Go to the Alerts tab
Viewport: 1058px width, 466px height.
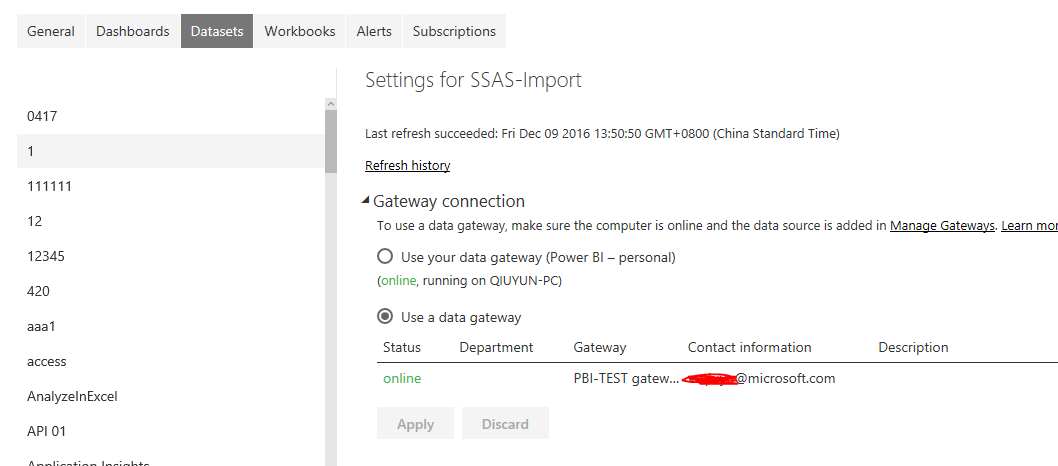pyautogui.click(x=374, y=31)
